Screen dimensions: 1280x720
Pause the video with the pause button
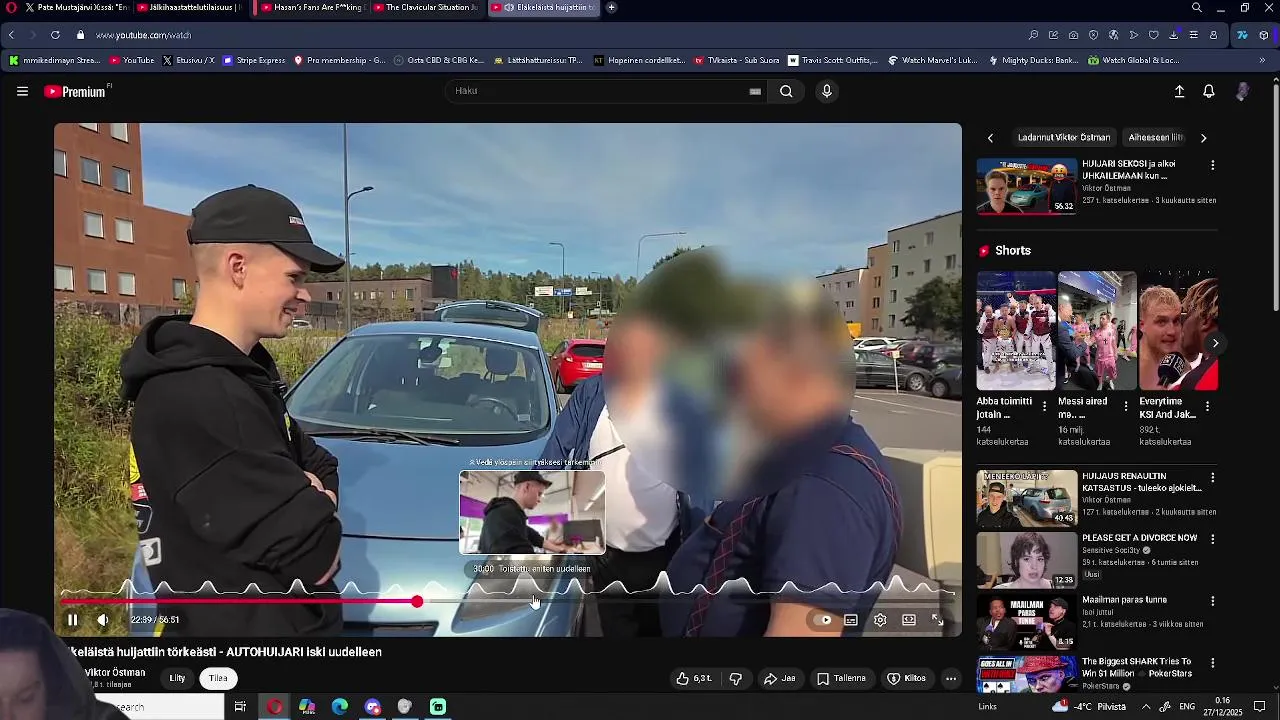(x=72, y=620)
